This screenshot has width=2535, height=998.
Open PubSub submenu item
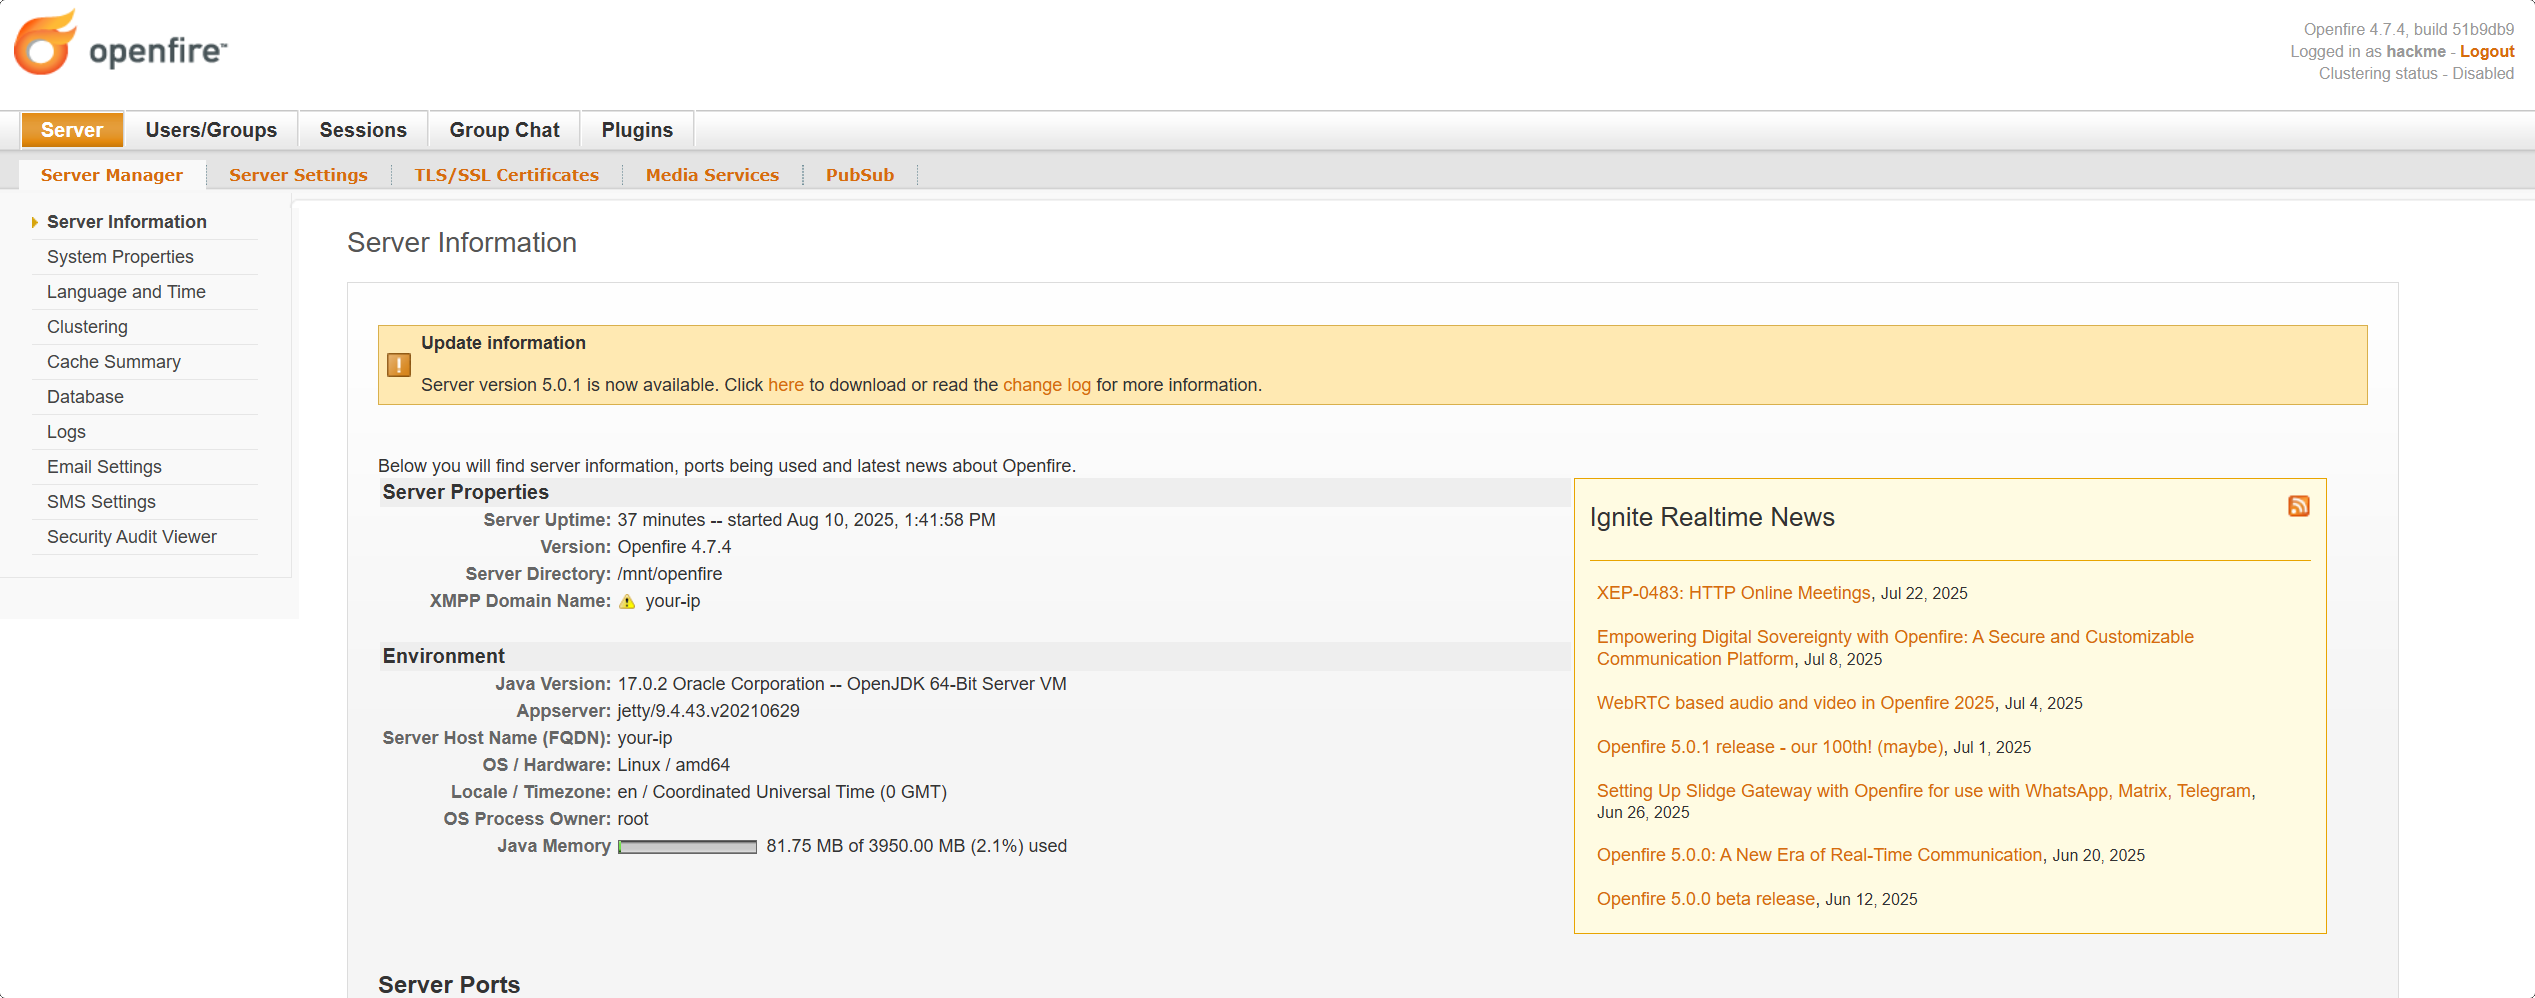point(859,175)
